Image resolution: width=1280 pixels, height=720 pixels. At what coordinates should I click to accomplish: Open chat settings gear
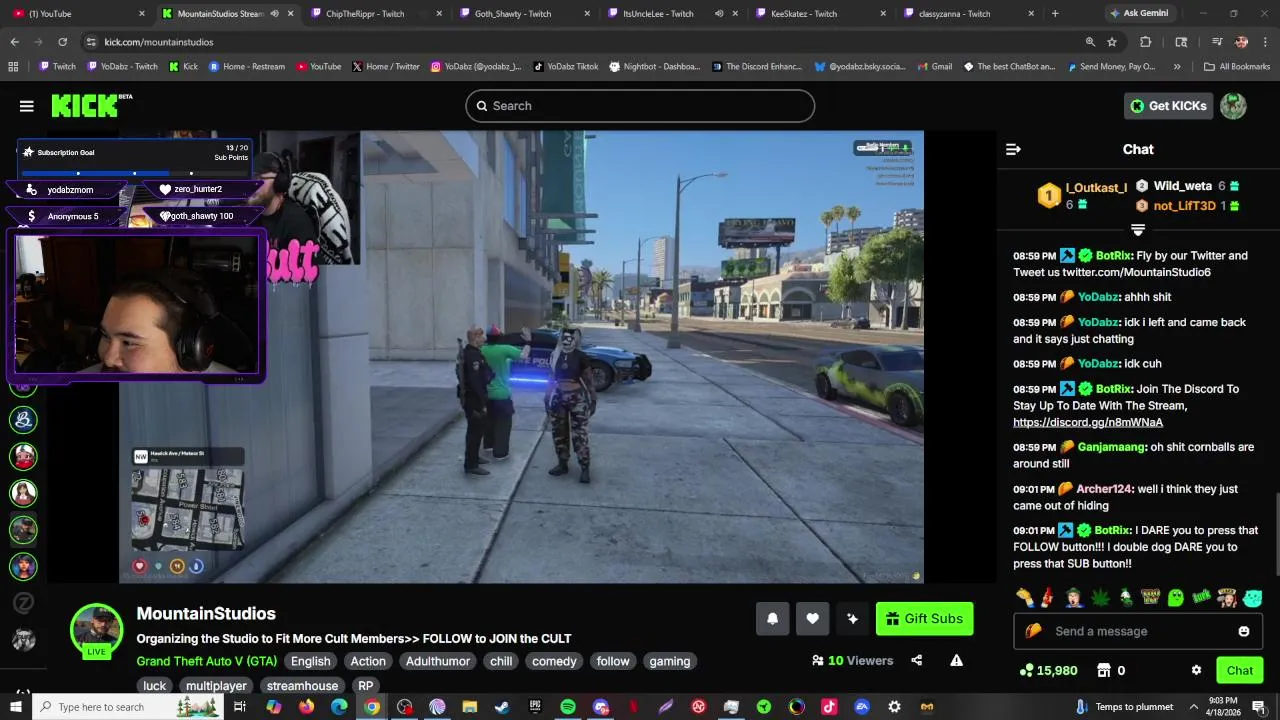pos(1196,670)
